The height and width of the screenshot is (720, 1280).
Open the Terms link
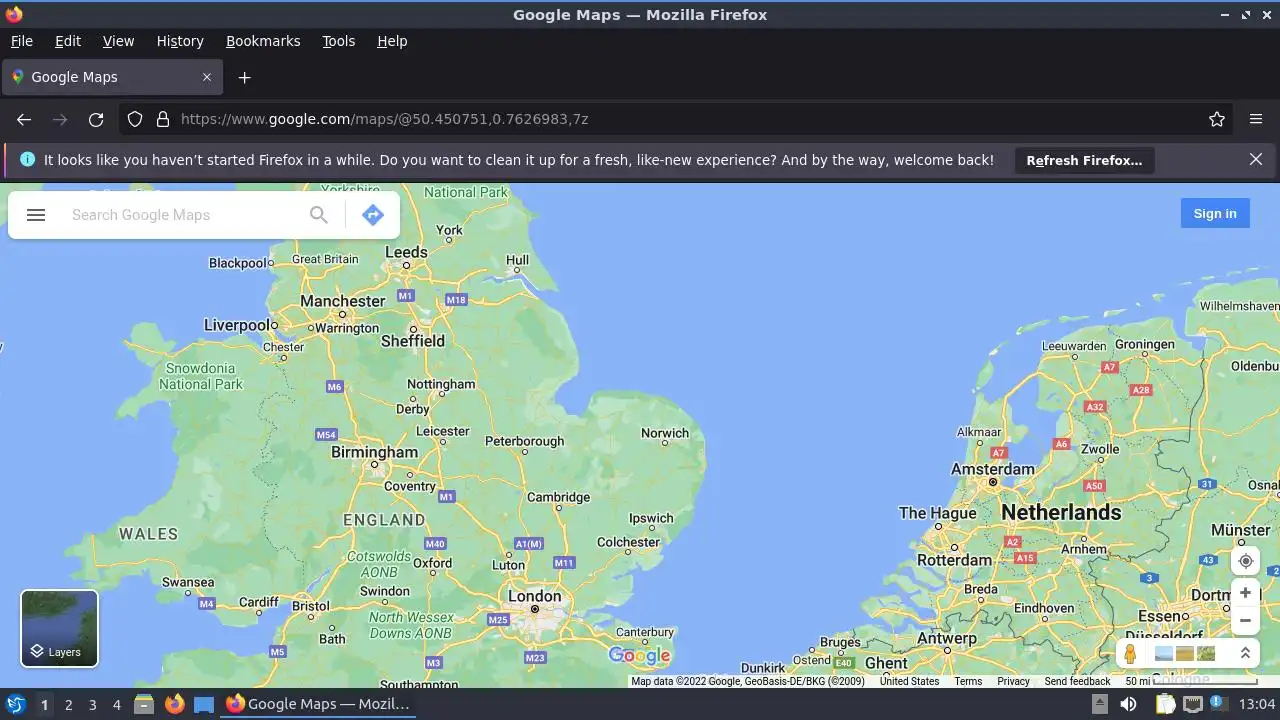click(x=968, y=681)
